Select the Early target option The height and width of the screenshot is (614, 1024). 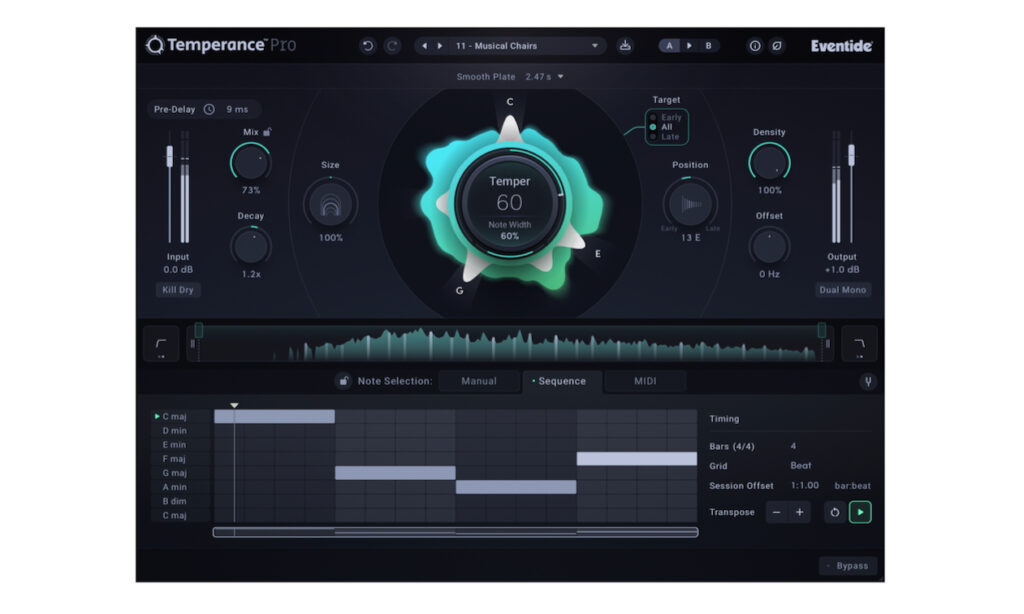[x=669, y=118]
